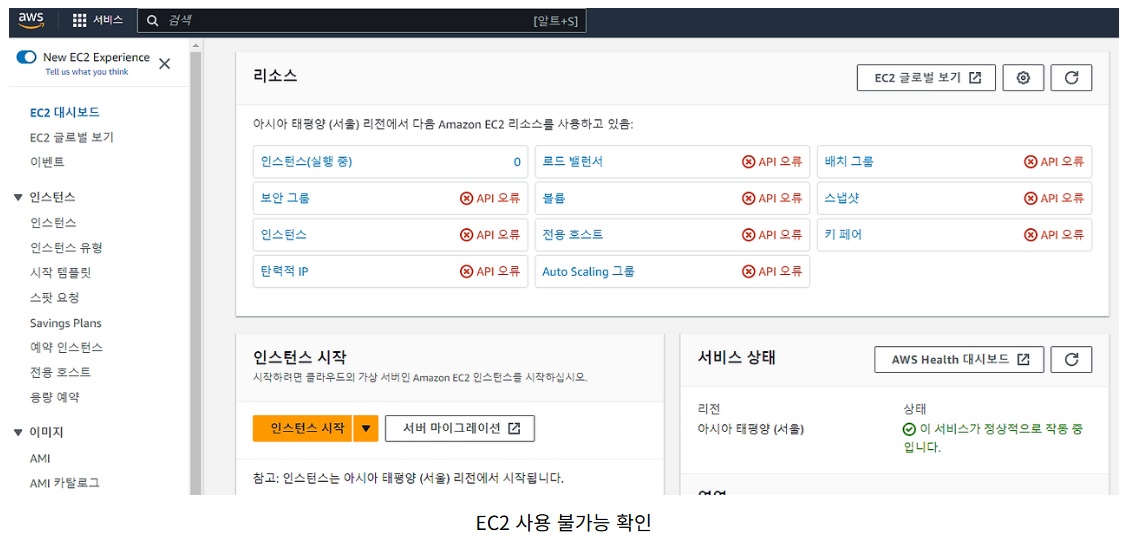Image resolution: width=1124 pixels, height=540 pixels.
Task: Click API 오류 icon beside Auto Scaling 그룹
Action: (x=748, y=272)
